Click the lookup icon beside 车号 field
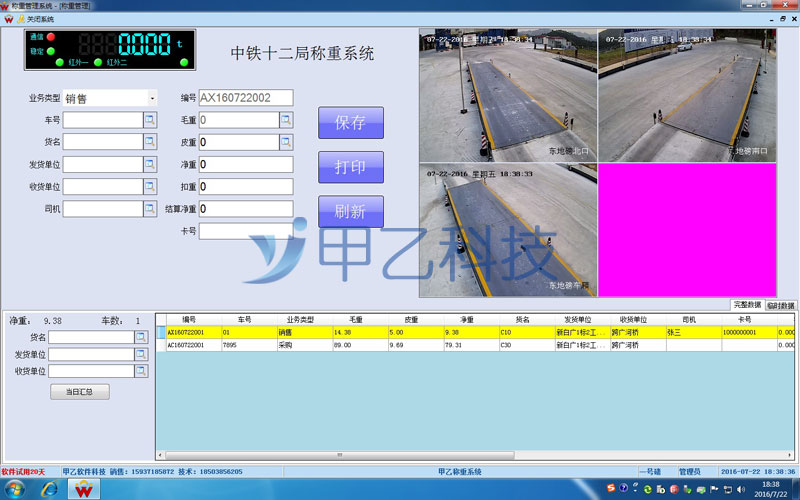Screen dimensions: 800x500 coord(150,120)
